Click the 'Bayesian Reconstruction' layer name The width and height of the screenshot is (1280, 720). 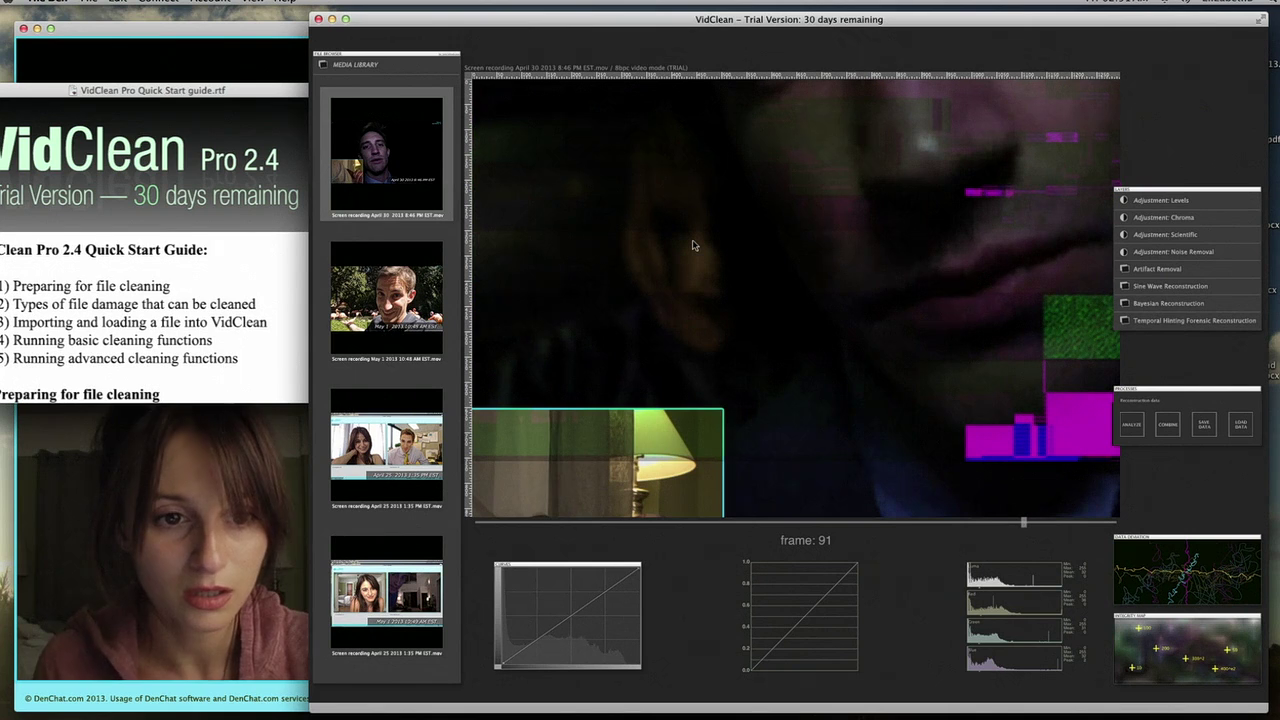click(x=1168, y=303)
